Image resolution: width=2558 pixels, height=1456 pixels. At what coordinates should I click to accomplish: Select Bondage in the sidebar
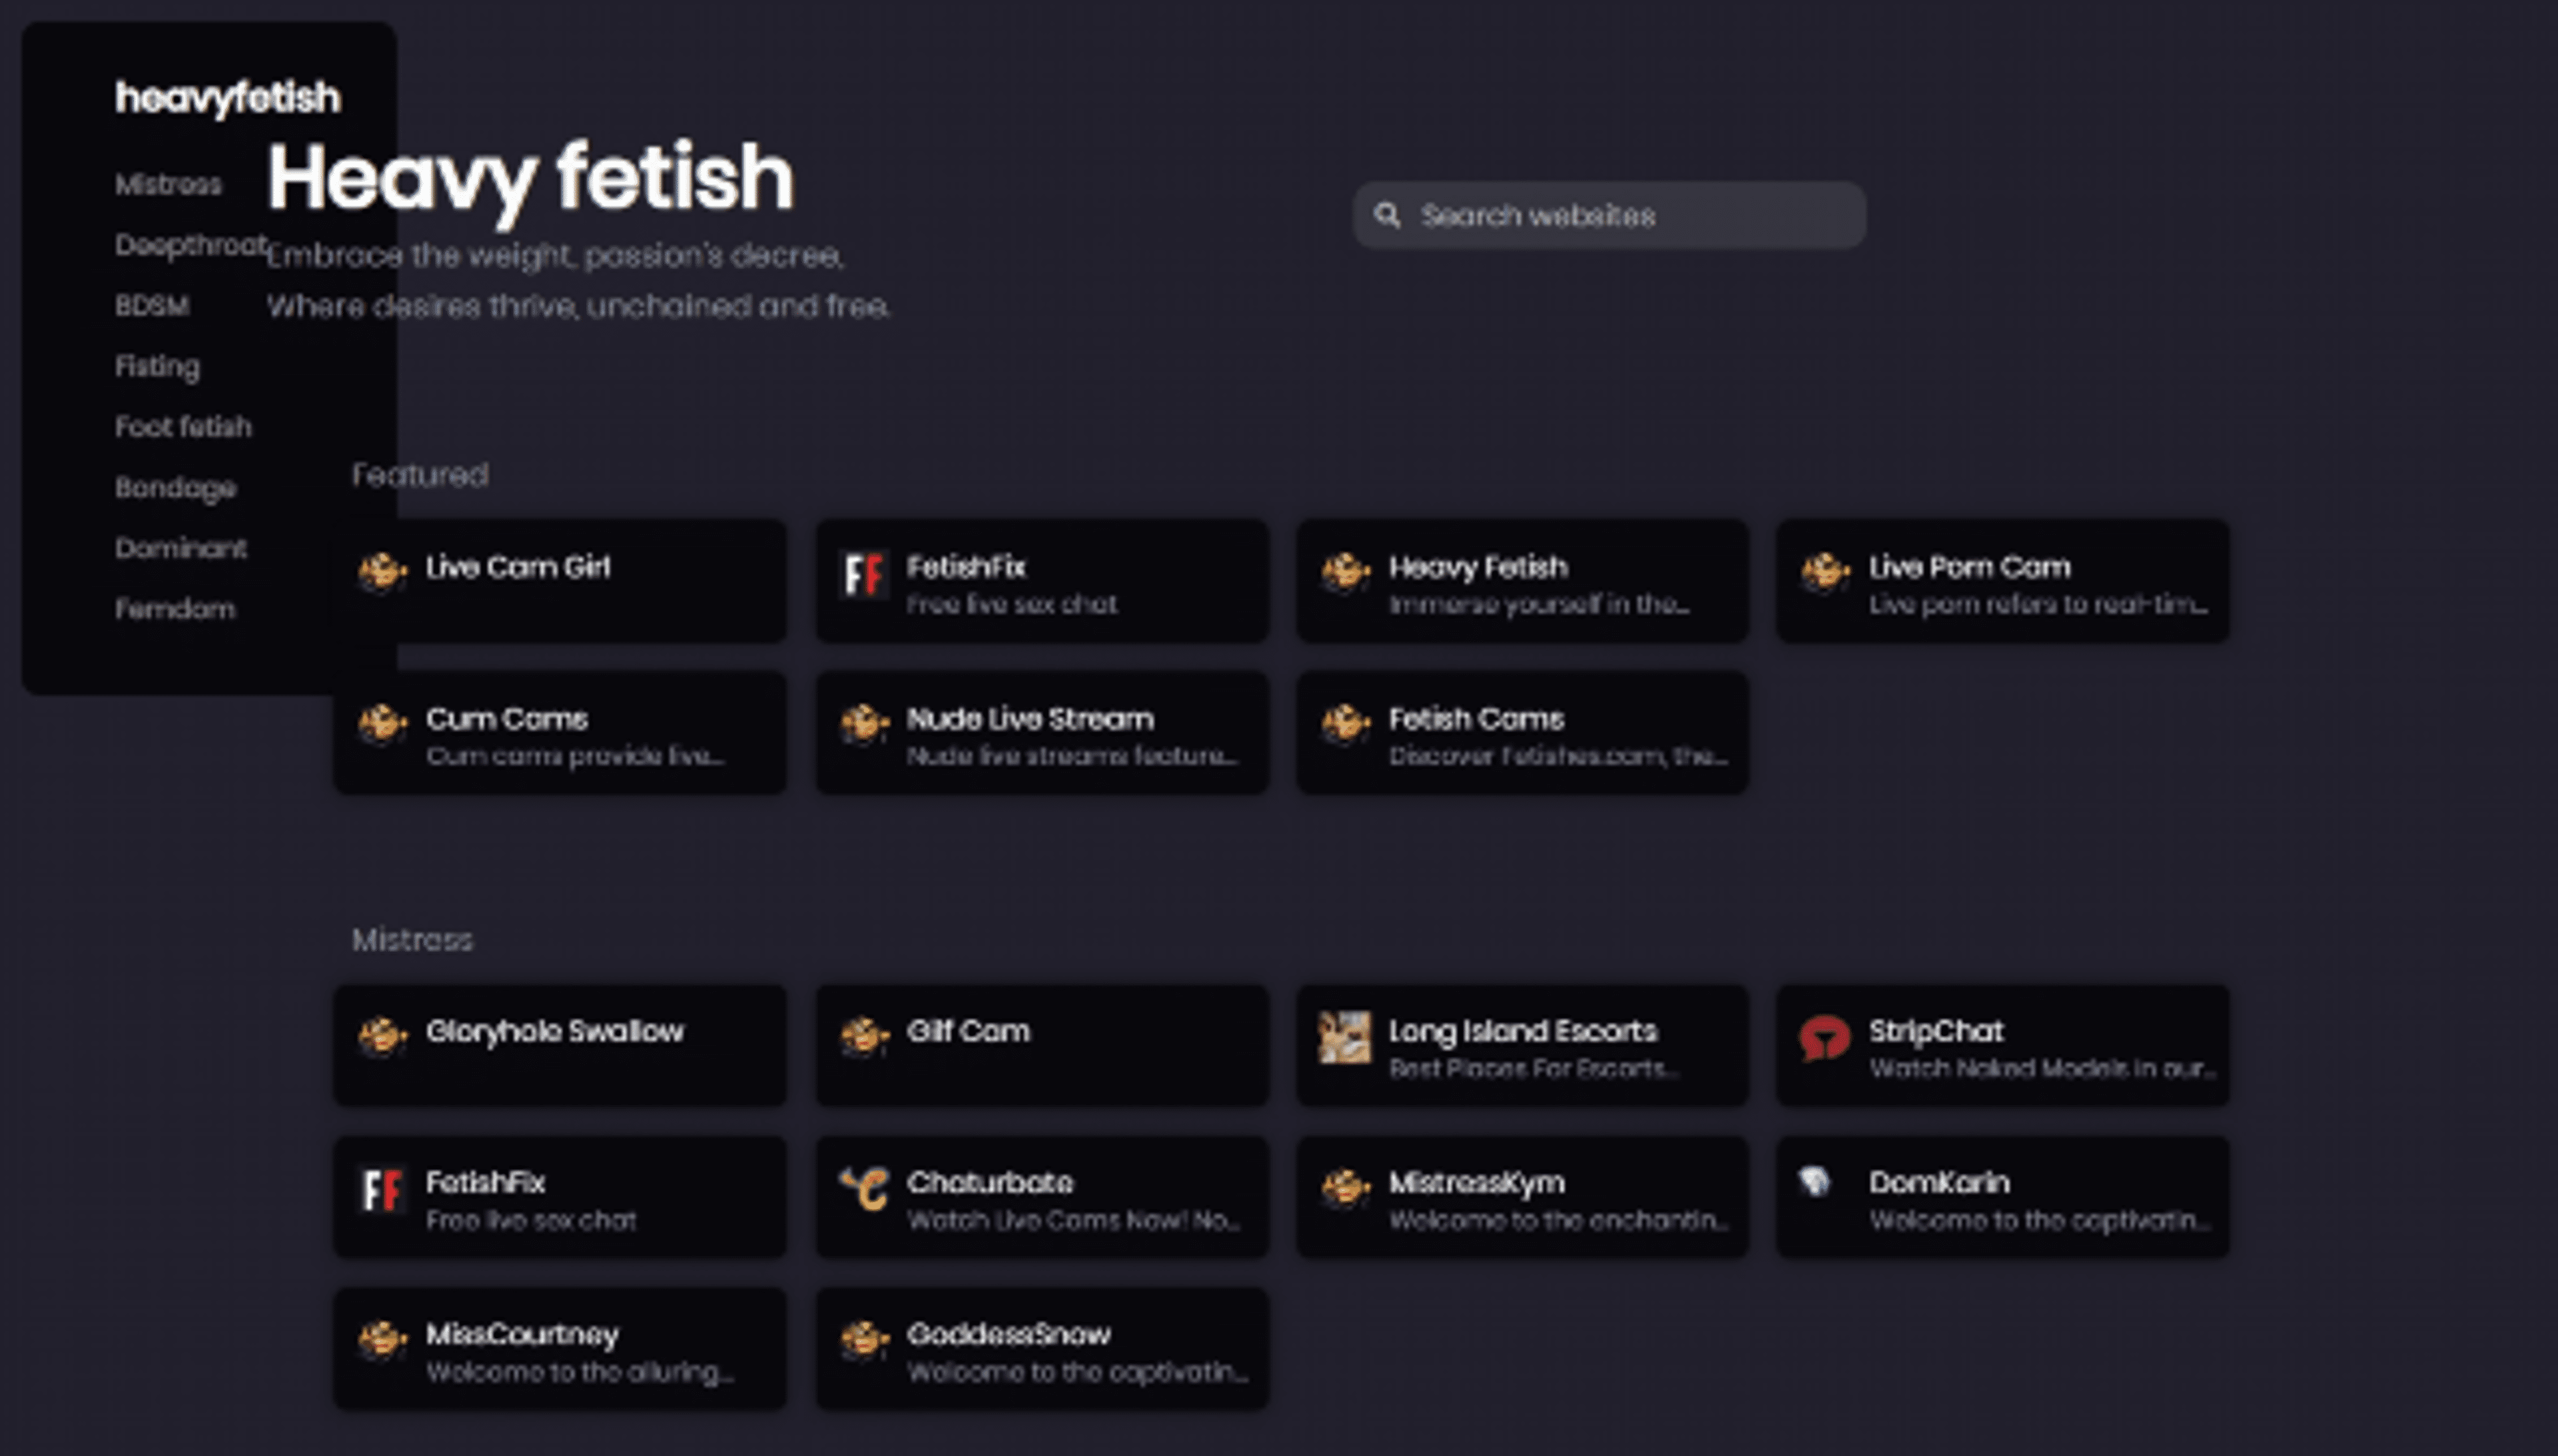click(x=176, y=488)
